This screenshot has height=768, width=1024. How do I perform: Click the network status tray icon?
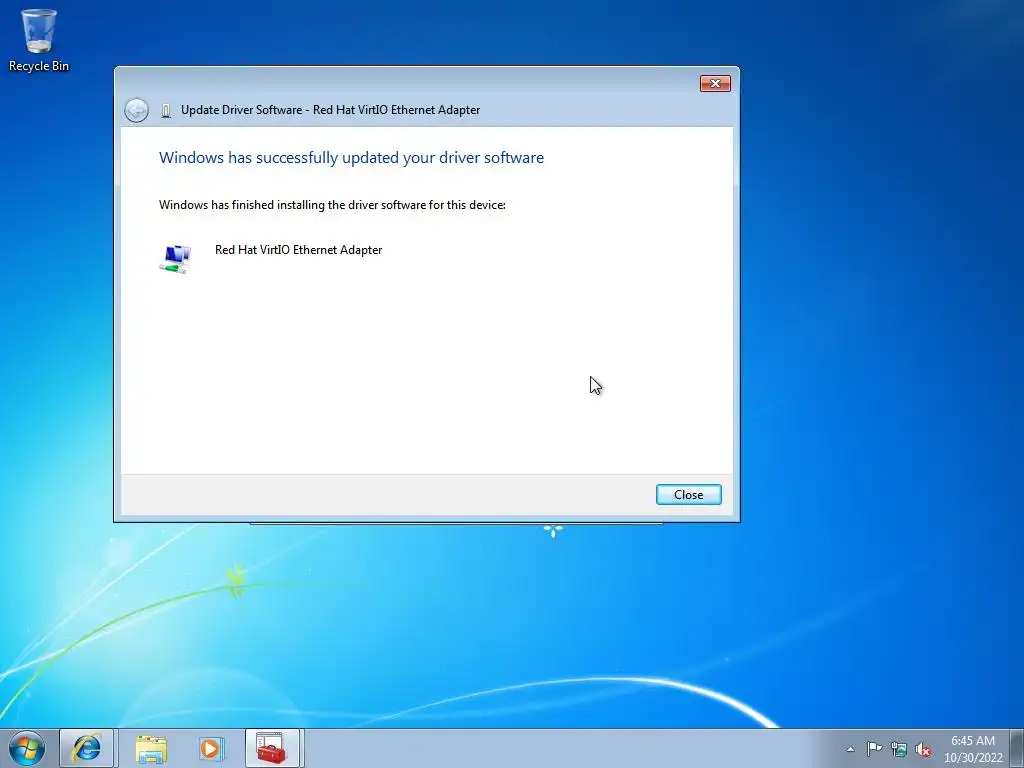click(x=899, y=749)
